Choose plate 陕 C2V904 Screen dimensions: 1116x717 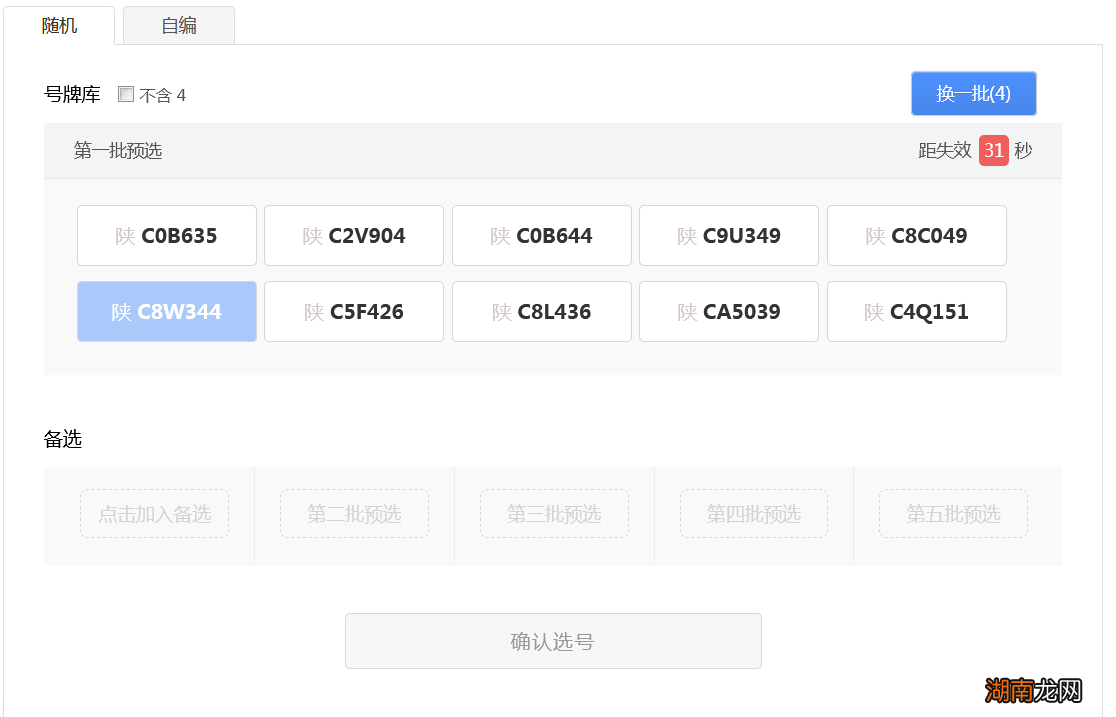[x=354, y=236]
